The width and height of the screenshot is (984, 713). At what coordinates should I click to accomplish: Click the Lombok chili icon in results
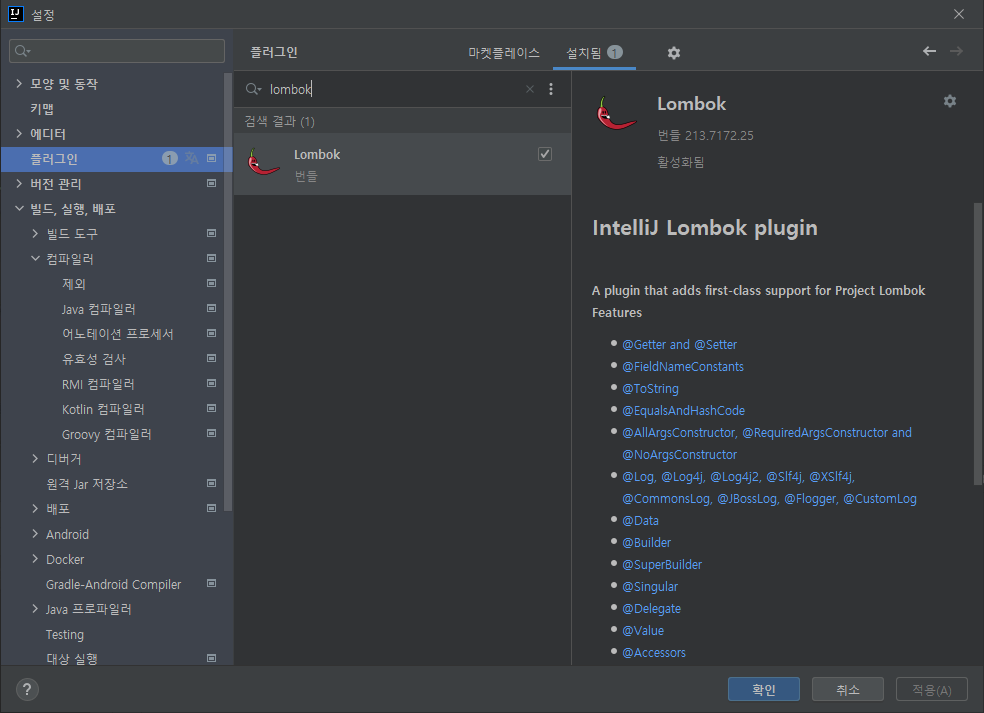(x=264, y=162)
